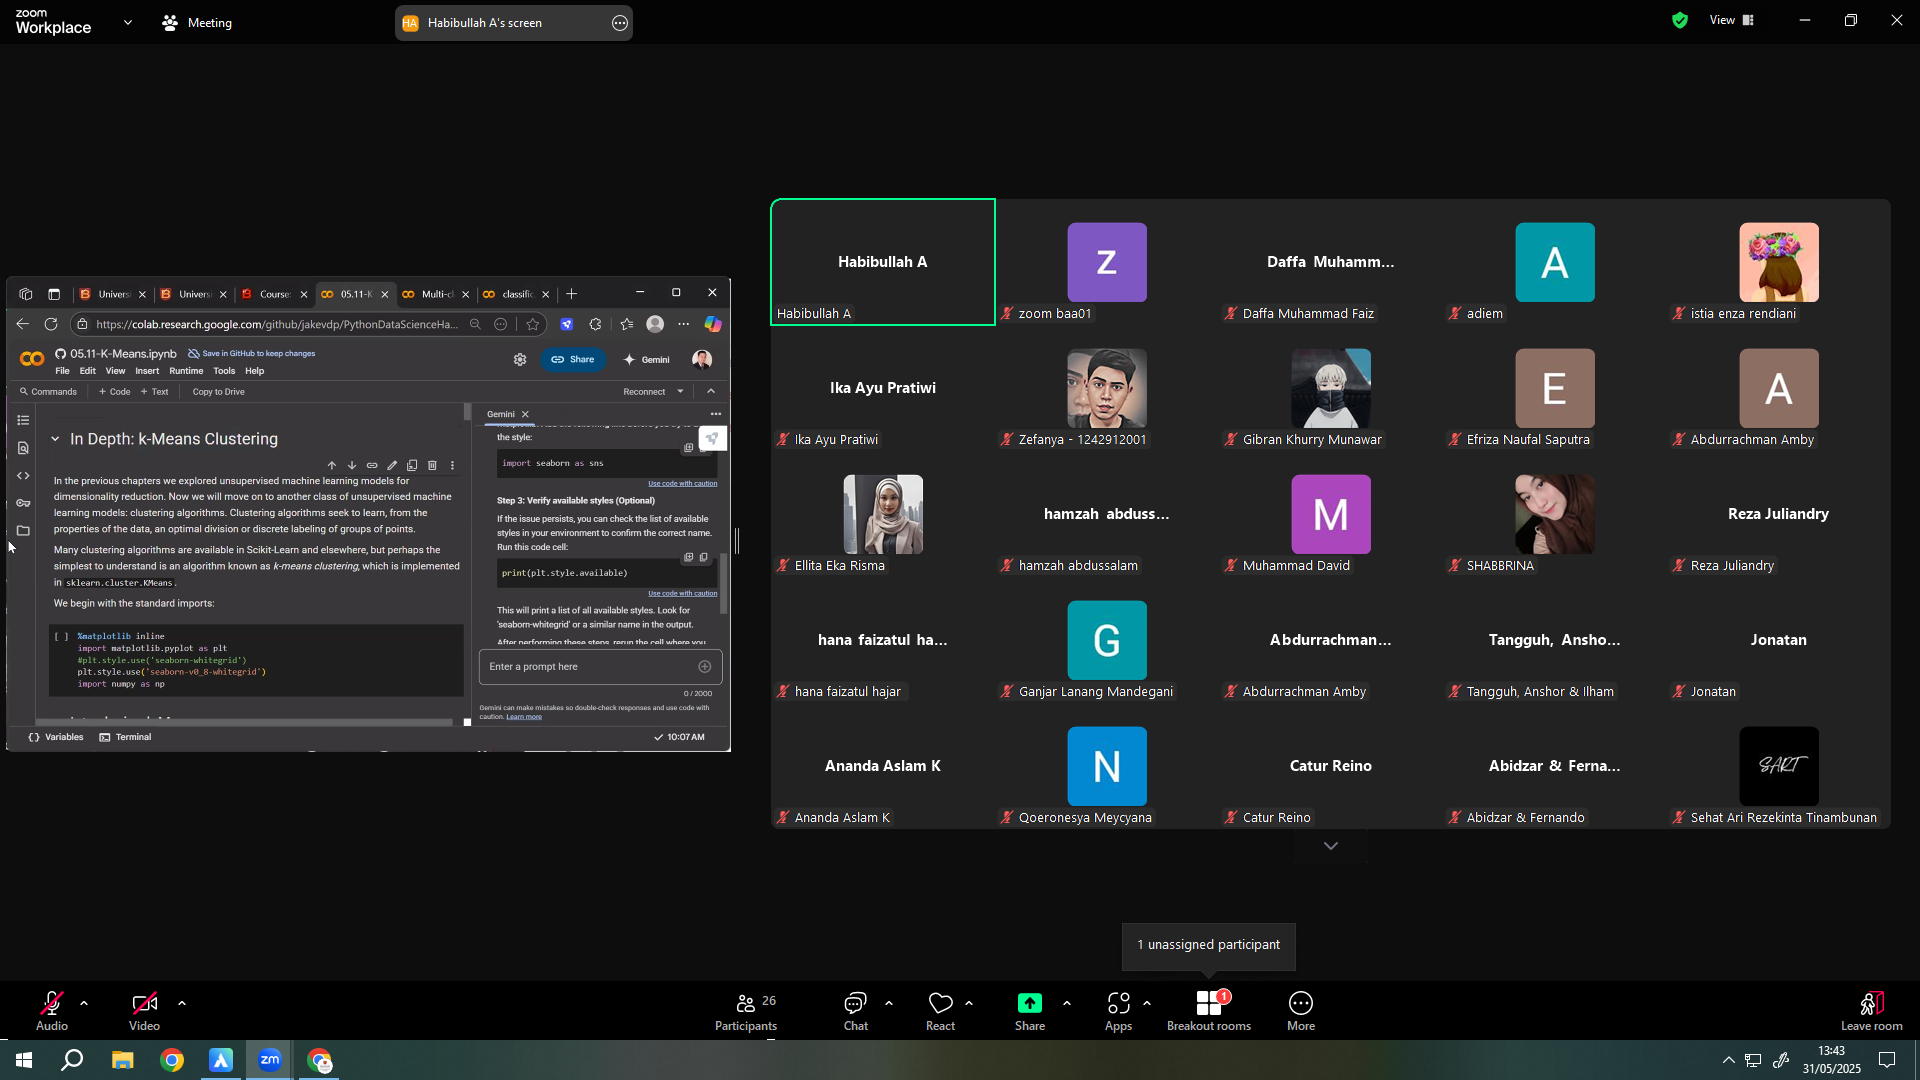Open Colab files folder icon
Screen dimensions: 1920x1080
23,531
